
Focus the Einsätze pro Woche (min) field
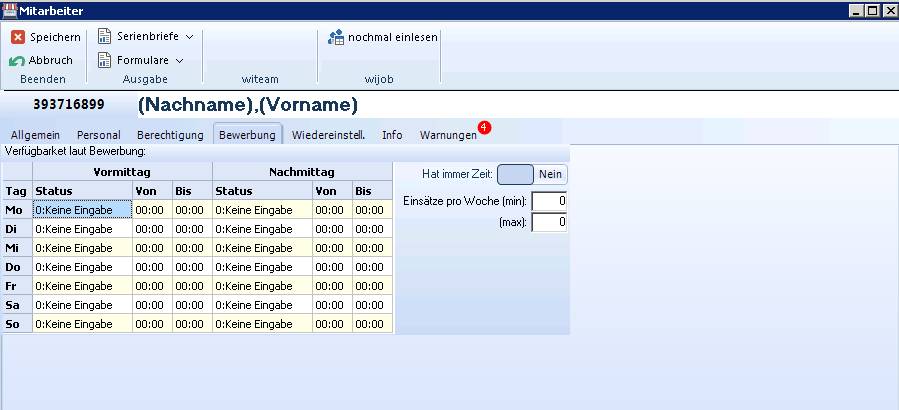[x=549, y=201]
